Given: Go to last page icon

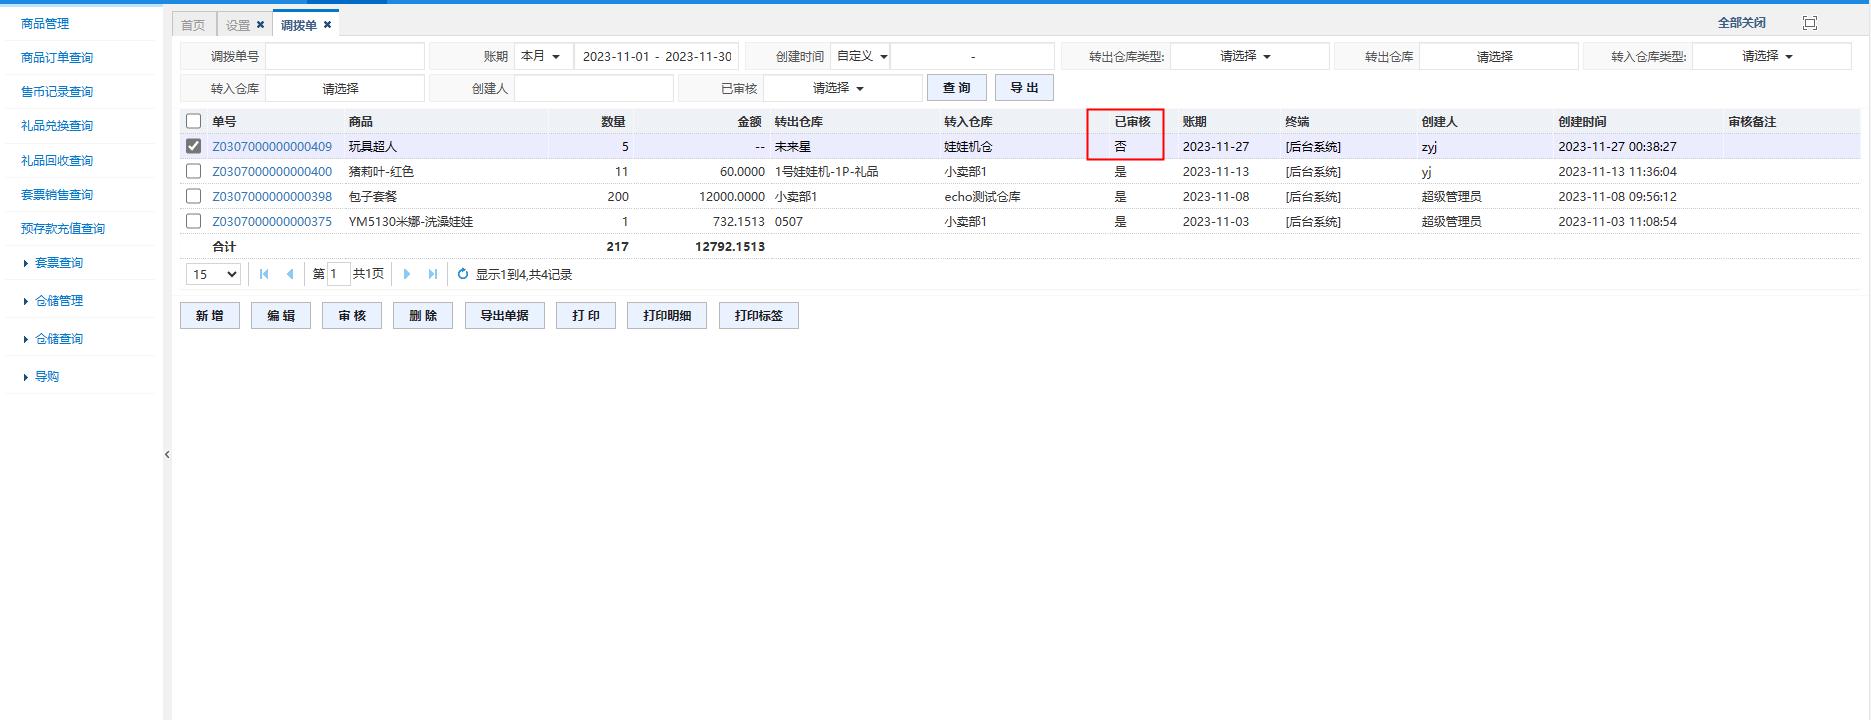Looking at the screenshot, I should [432, 274].
